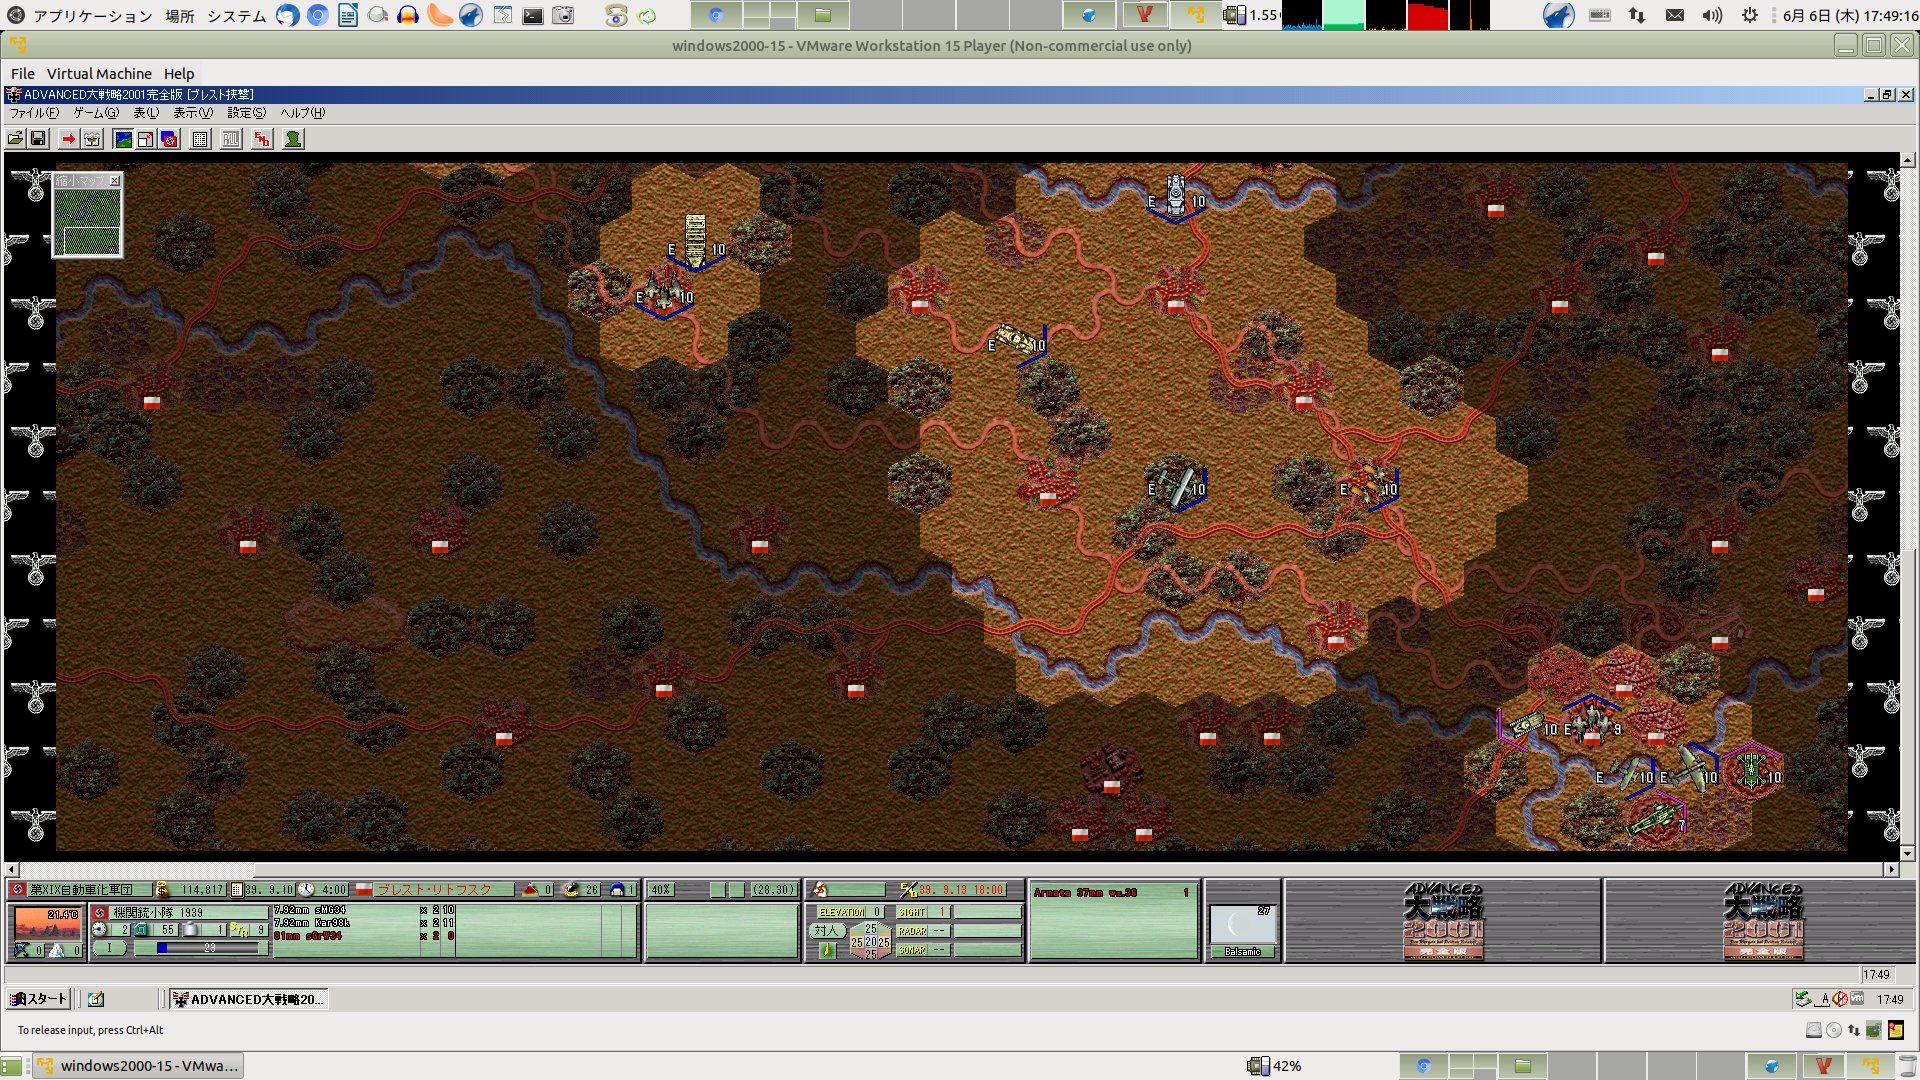The height and width of the screenshot is (1080, 1920).
Task: Click the funds amount 114,817
Action: click(x=202, y=890)
